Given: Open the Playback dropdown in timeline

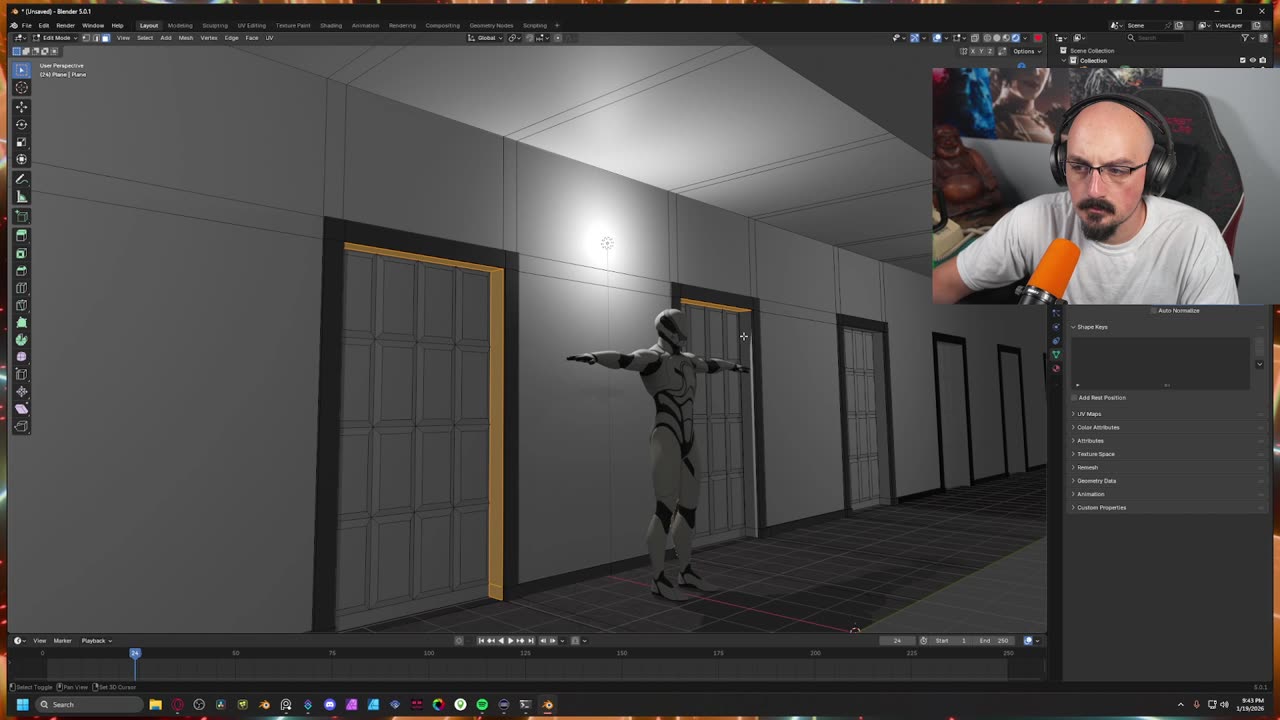Looking at the screenshot, I should click(x=96, y=641).
